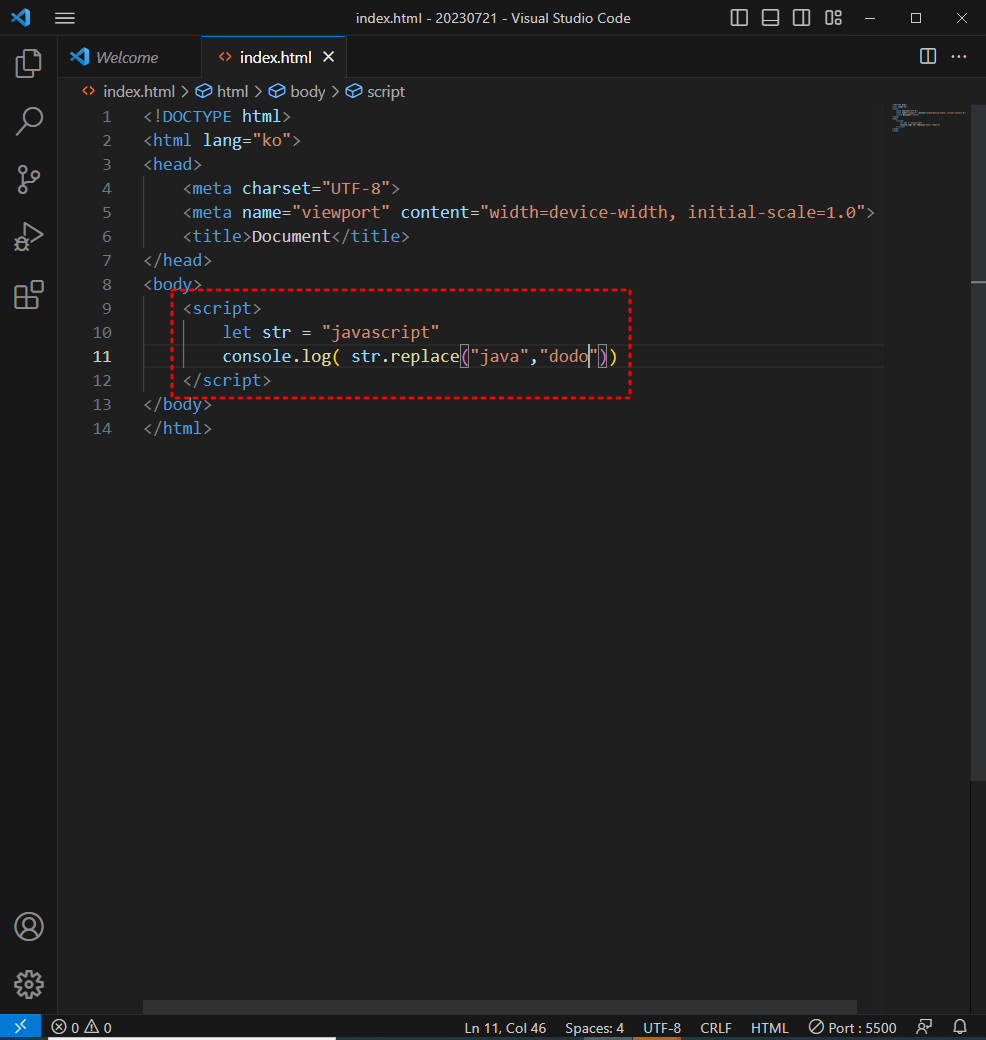Image resolution: width=986 pixels, height=1040 pixels.
Task: Click script in the breadcrumb
Action: pyautogui.click(x=386, y=92)
